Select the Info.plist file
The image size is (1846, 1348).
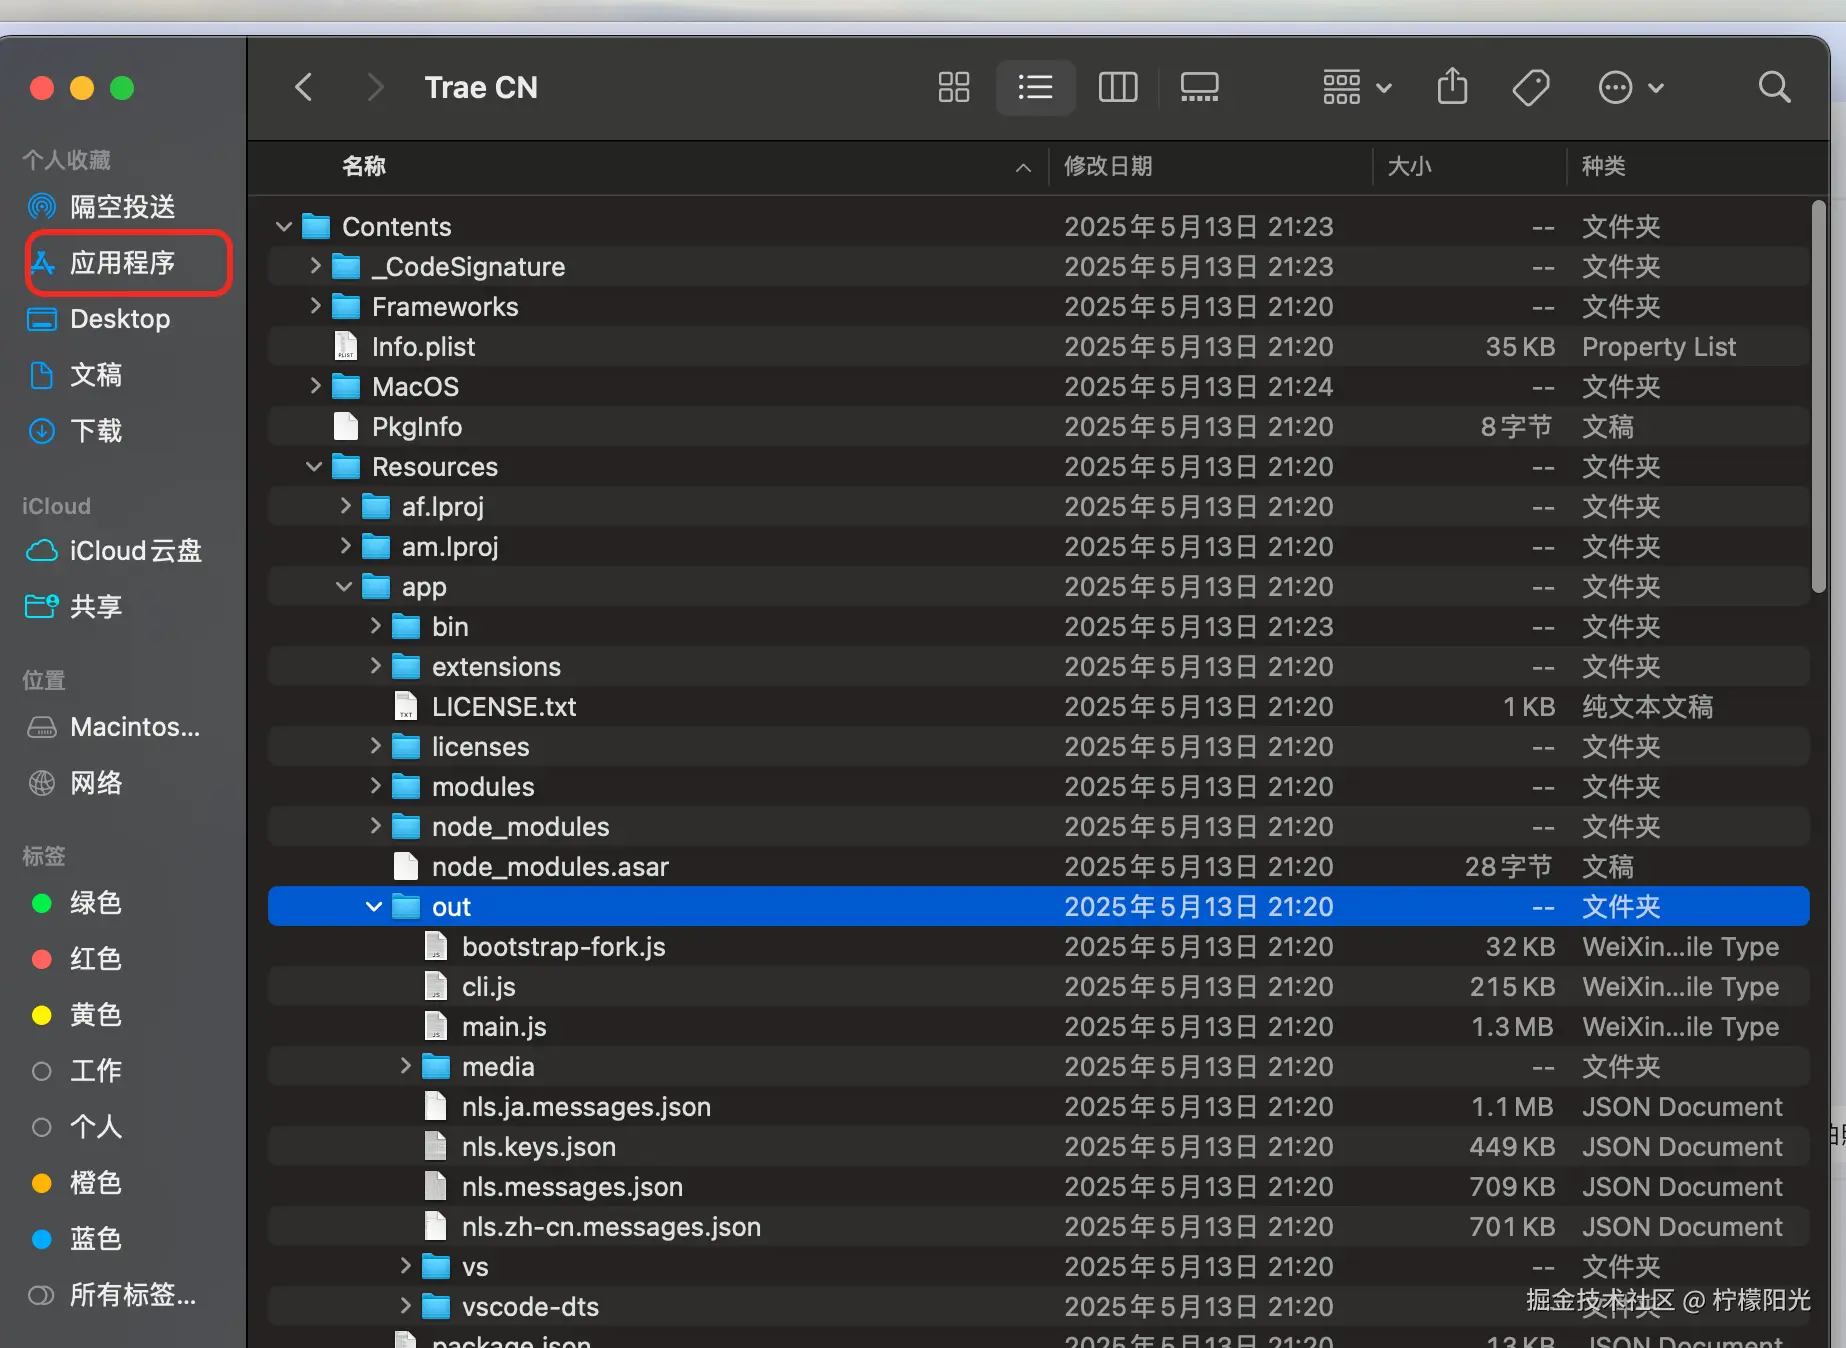(1039, 347)
